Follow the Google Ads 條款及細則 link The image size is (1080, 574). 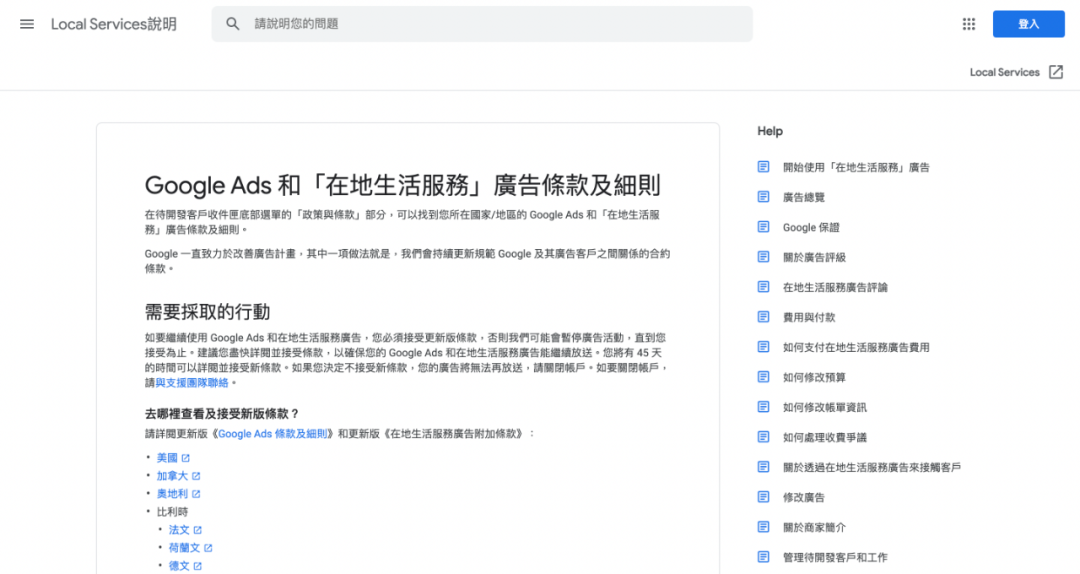(x=273, y=434)
